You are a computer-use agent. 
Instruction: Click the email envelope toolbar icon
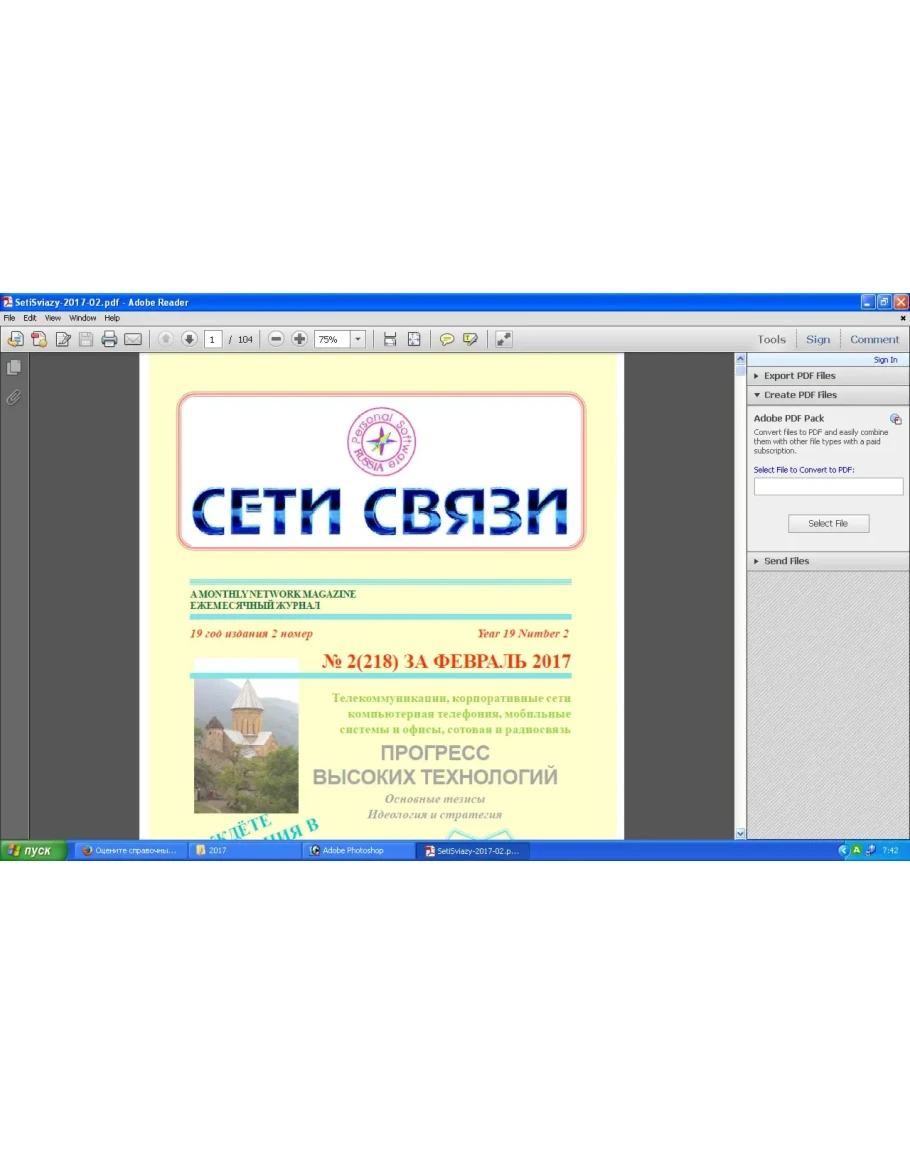click(132, 339)
